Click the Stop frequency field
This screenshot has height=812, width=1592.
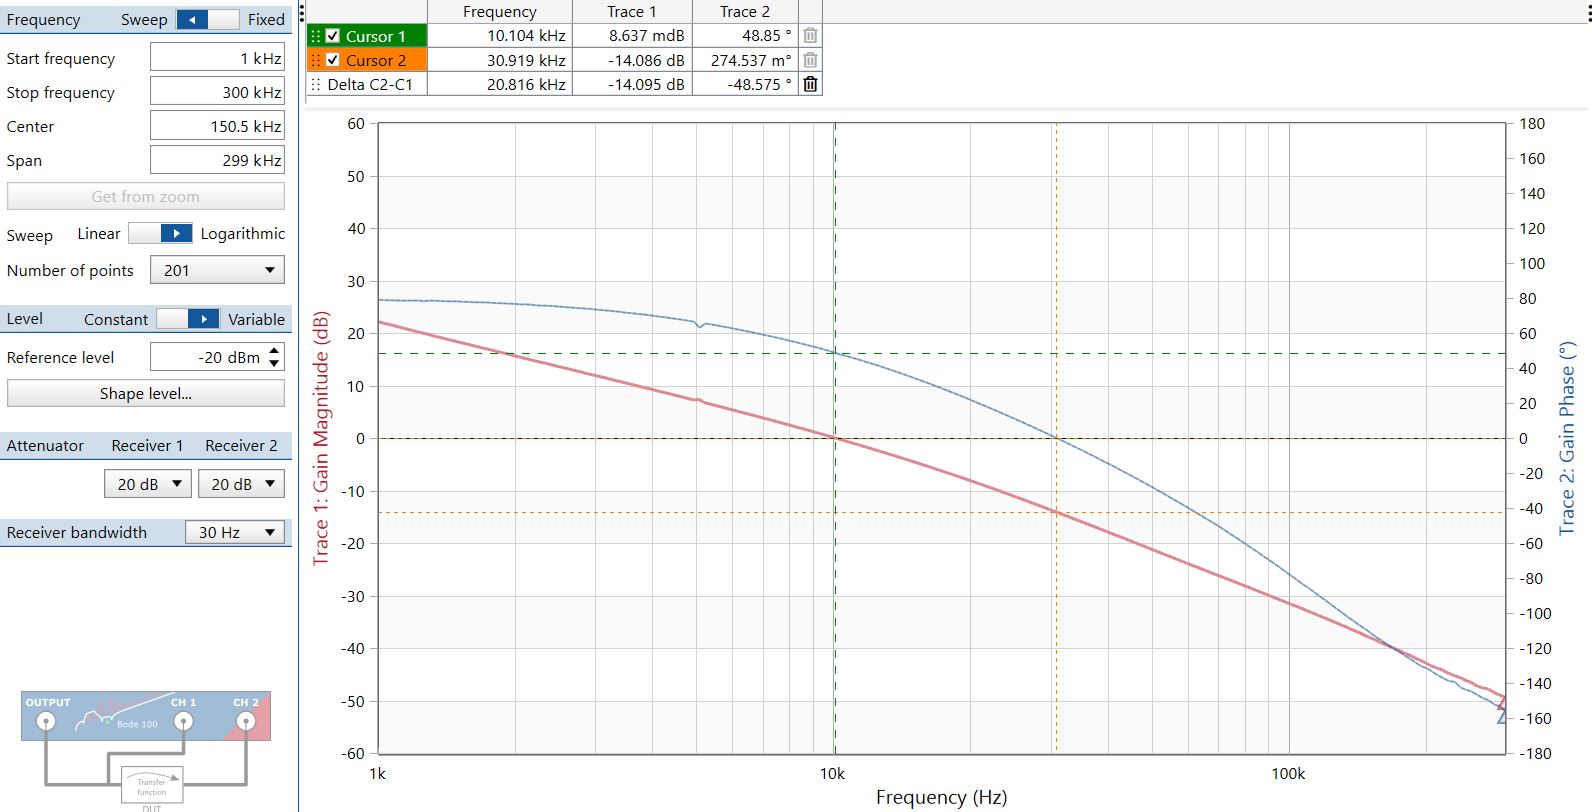pos(217,92)
